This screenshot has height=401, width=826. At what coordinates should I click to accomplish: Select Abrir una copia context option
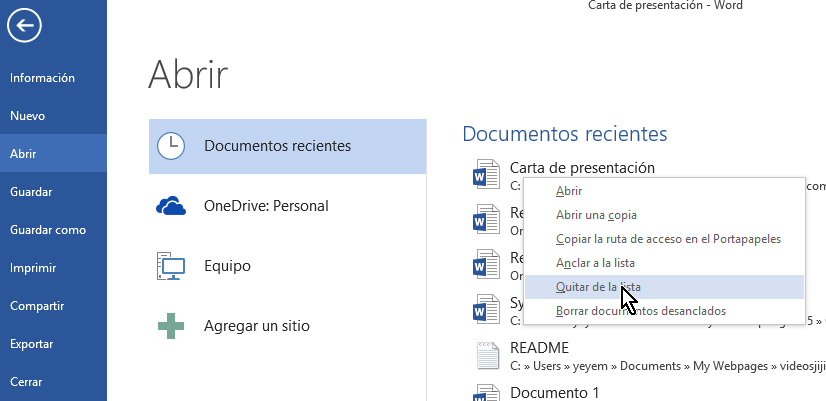[665, 215]
